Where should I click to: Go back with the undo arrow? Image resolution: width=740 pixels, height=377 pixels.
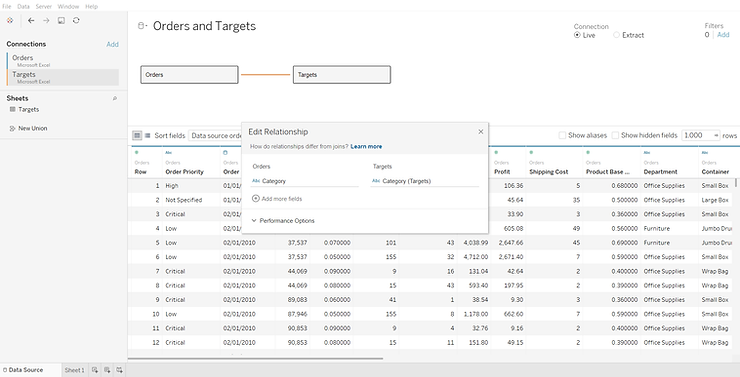pyautogui.click(x=31, y=20)
